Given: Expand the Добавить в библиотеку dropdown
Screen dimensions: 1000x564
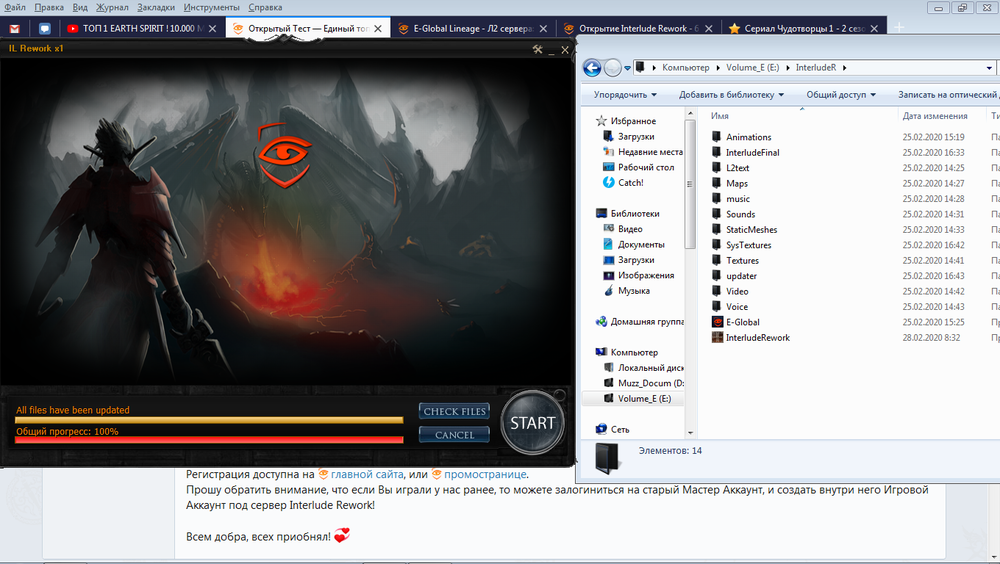Looking at the screenshot, I should tap(731, 95).
